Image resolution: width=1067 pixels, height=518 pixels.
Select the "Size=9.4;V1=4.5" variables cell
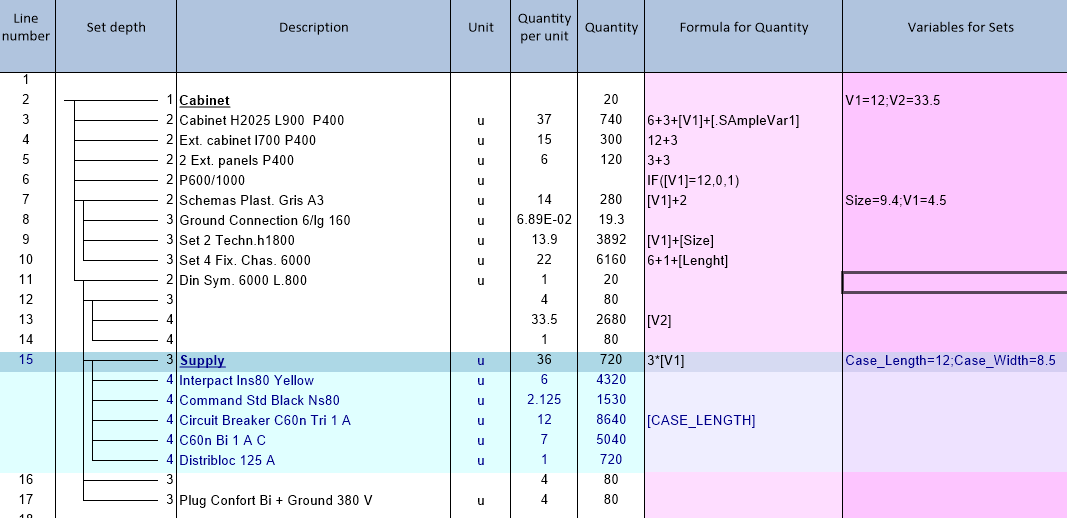pyautogui.click(x=896, y=200)
